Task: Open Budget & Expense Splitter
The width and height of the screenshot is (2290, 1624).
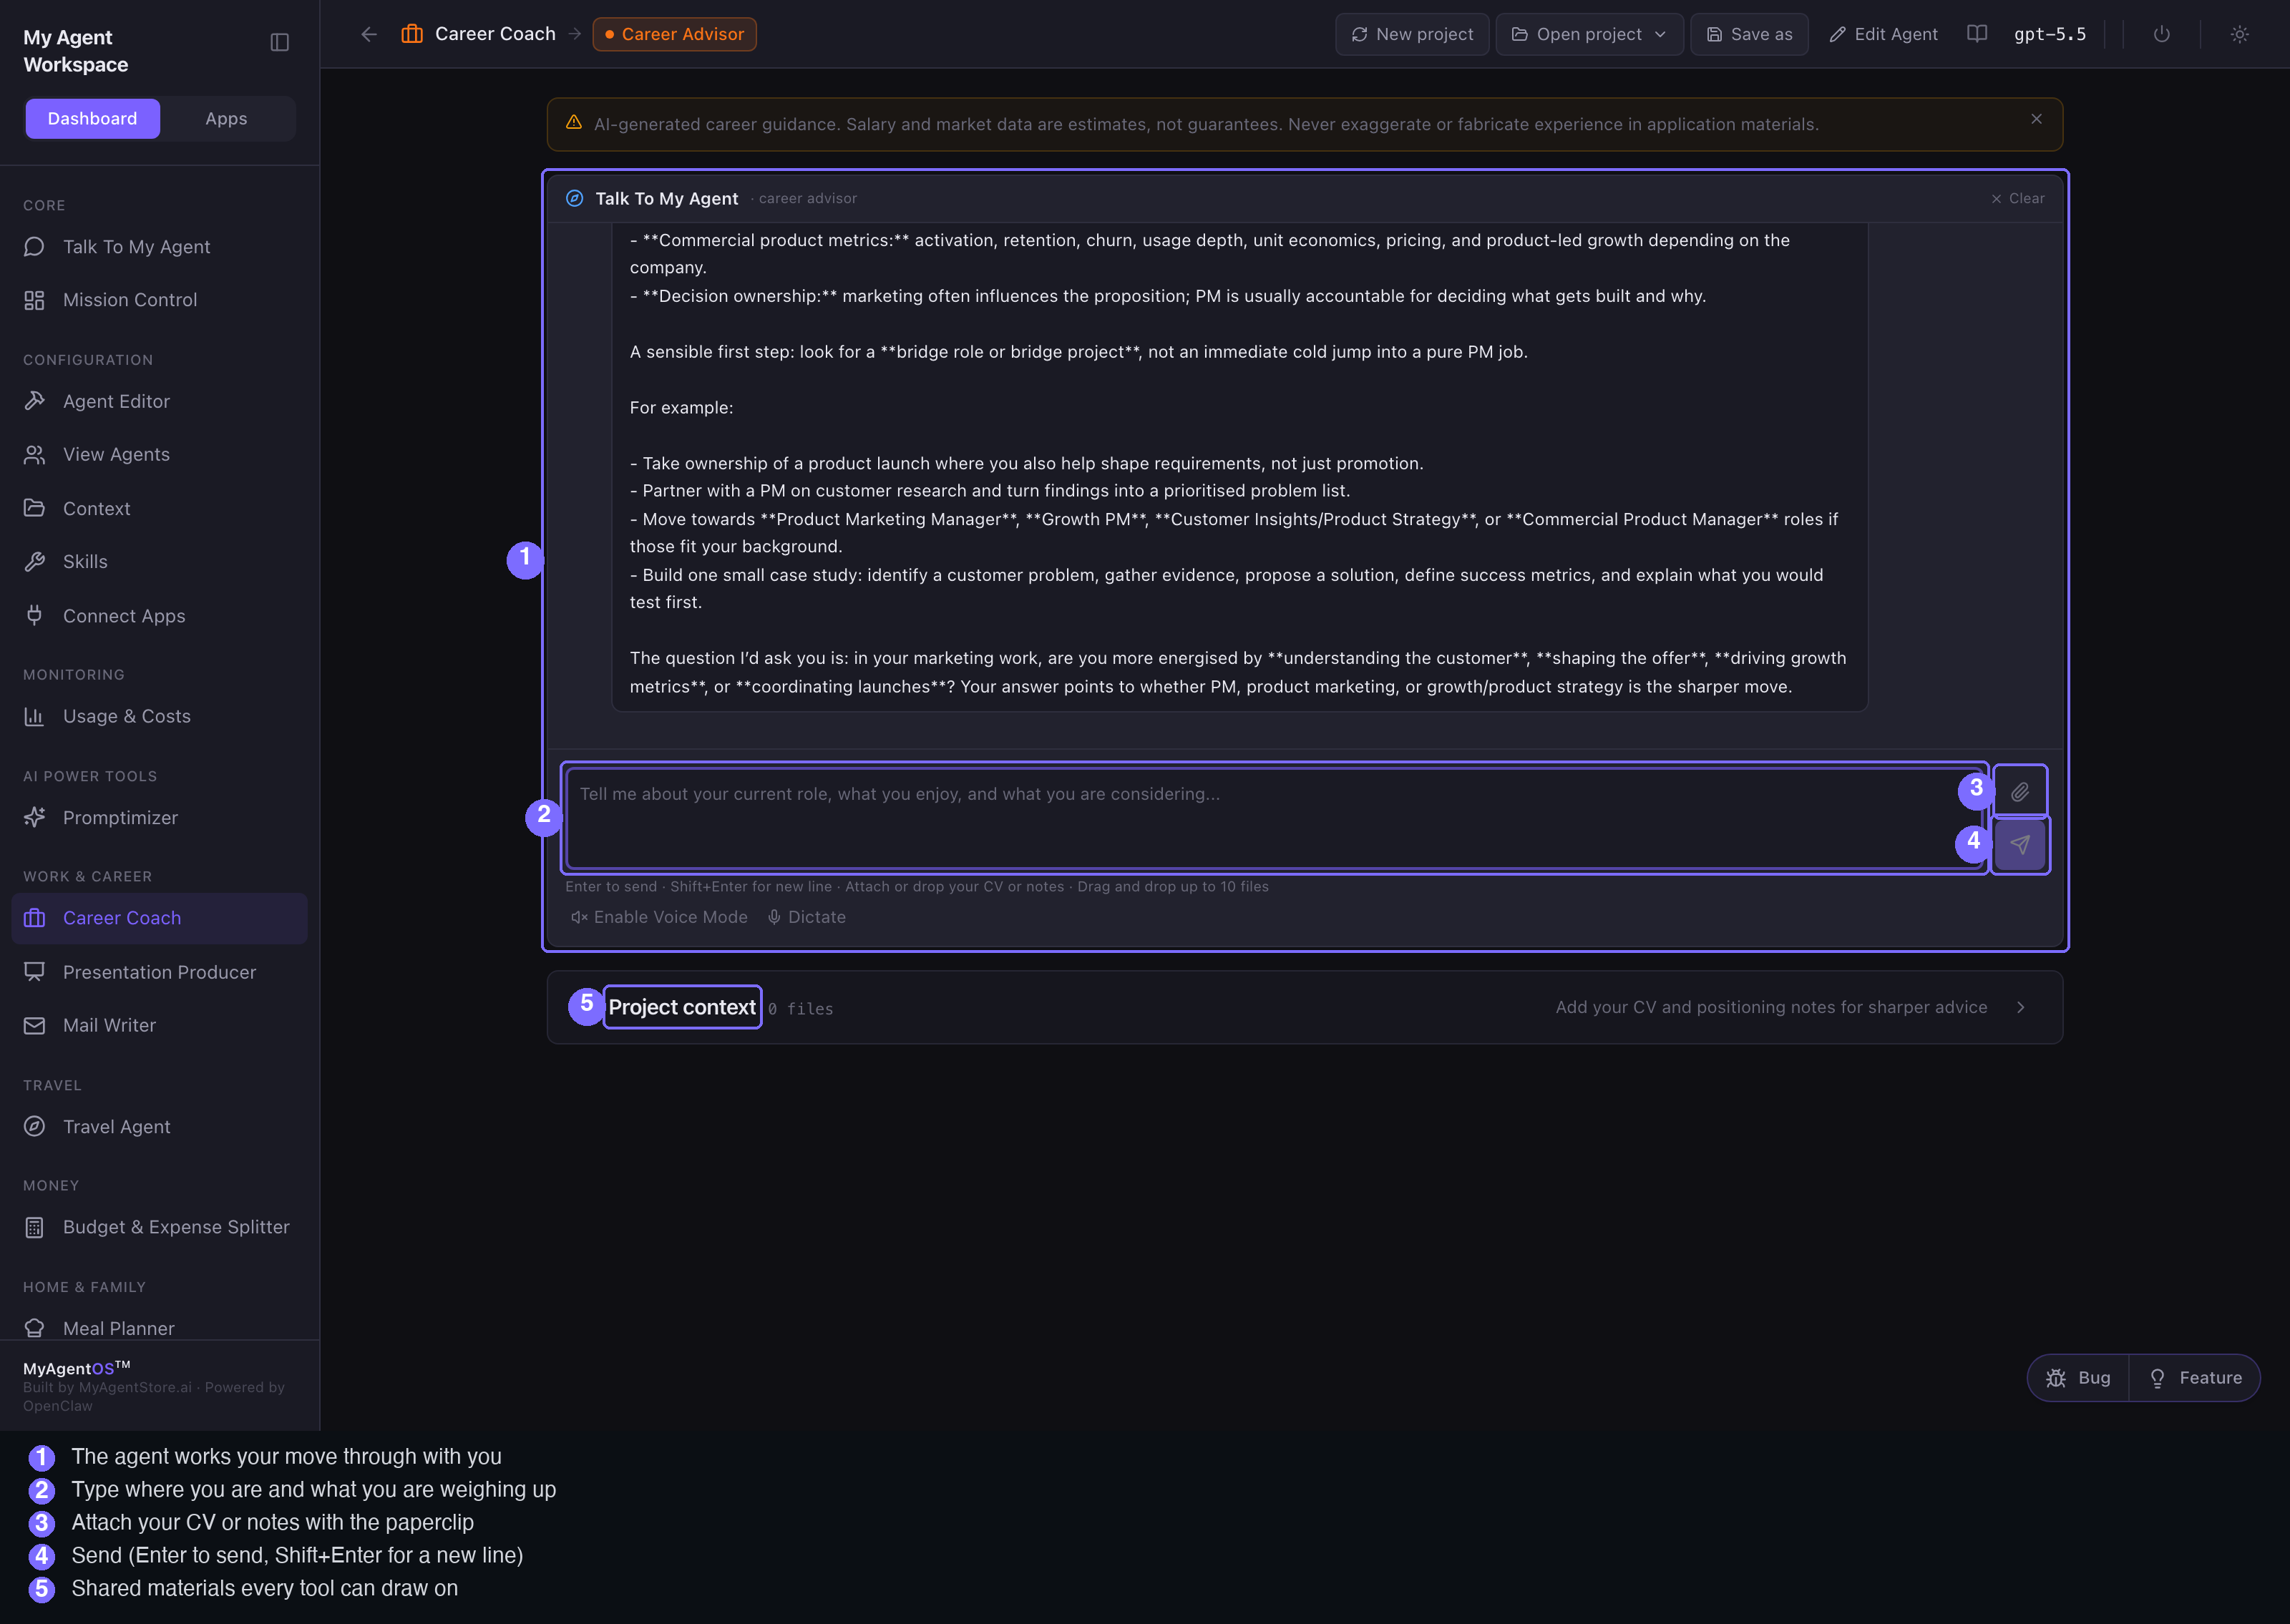Action: (x=160, y=1227)
